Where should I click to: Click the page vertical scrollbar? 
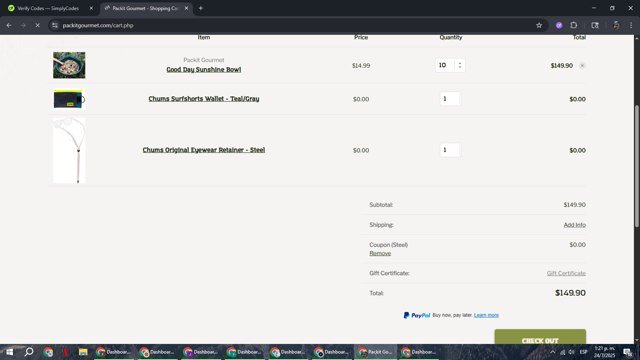click(x=636, y=165)
